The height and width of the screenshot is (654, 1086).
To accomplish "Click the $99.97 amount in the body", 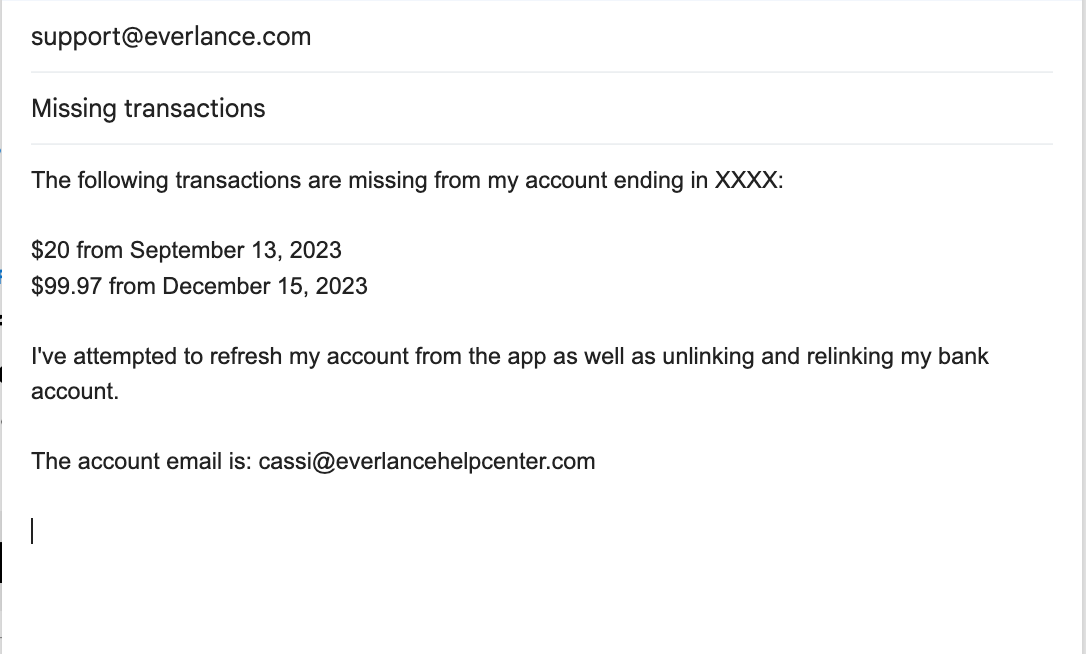I will tap(66, 286).
